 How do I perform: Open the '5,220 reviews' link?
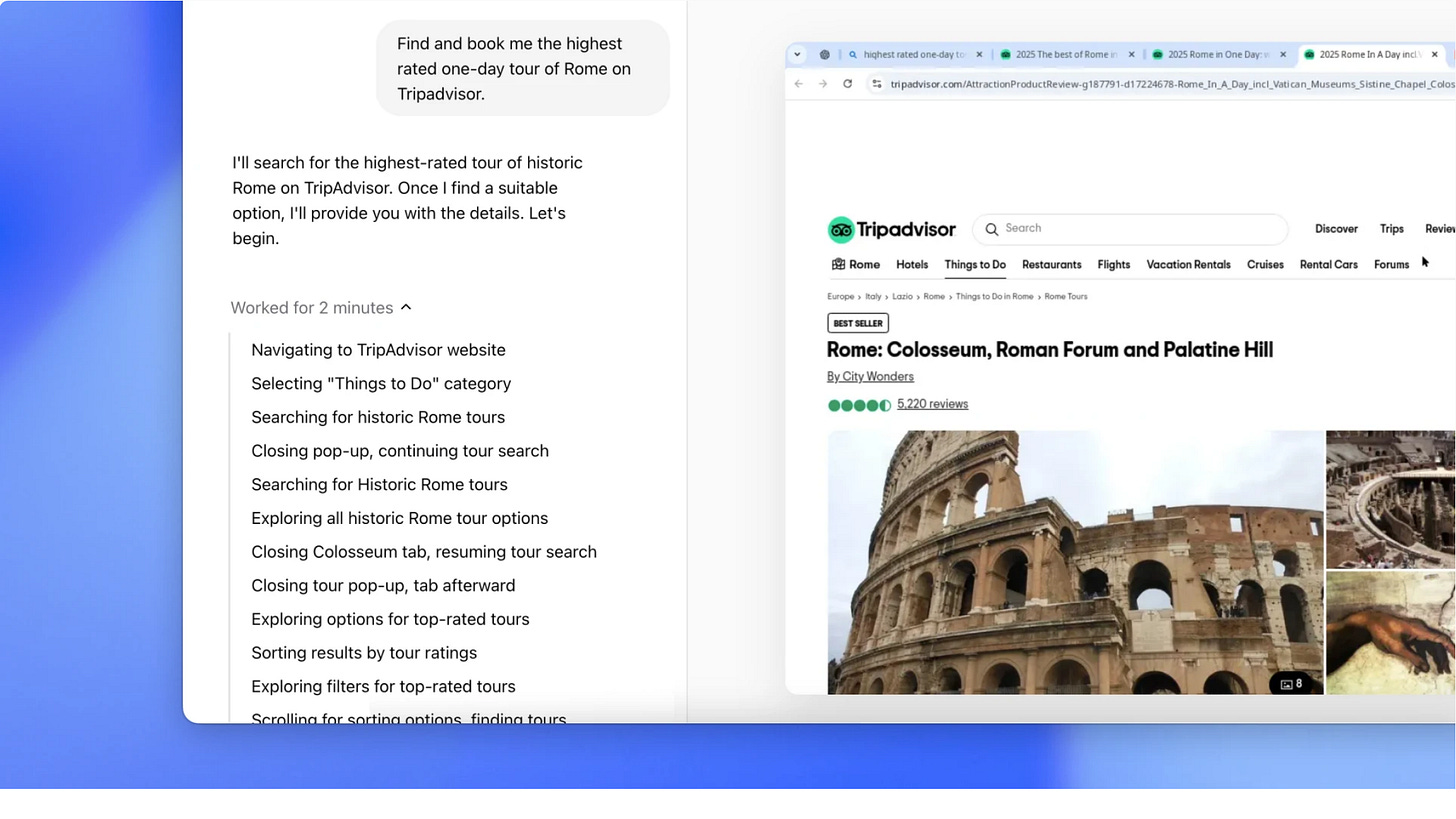tap(932, 404)
